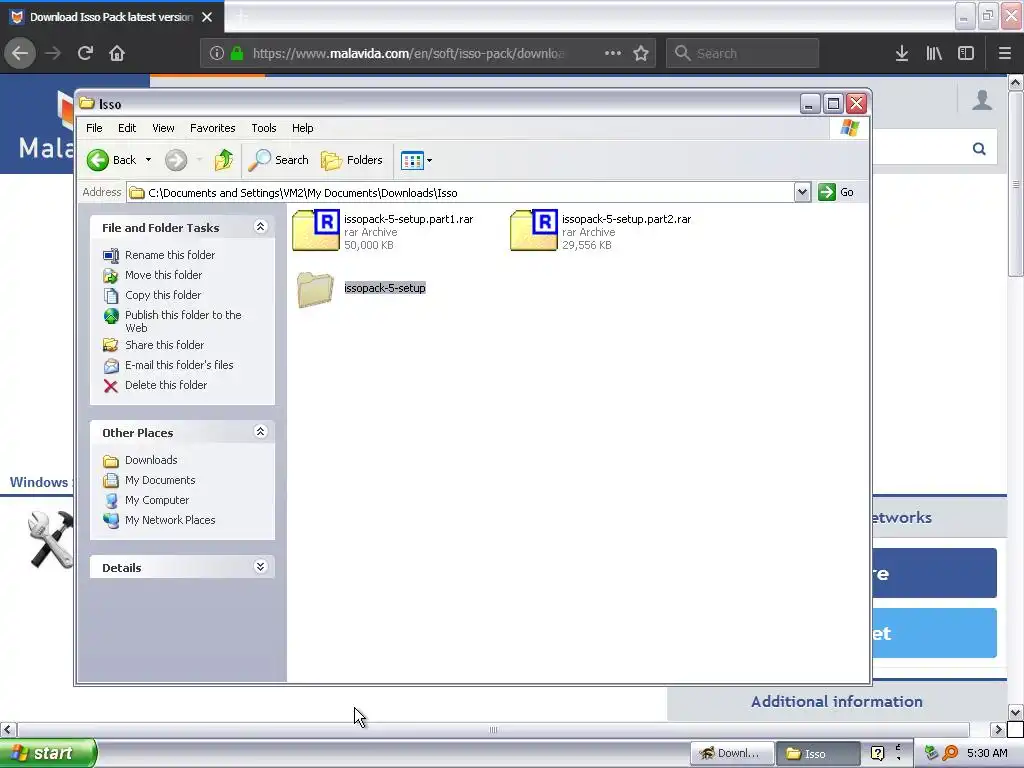
Task: Open the Help menu
Action: pyautogui.click(x=302, y=128)
